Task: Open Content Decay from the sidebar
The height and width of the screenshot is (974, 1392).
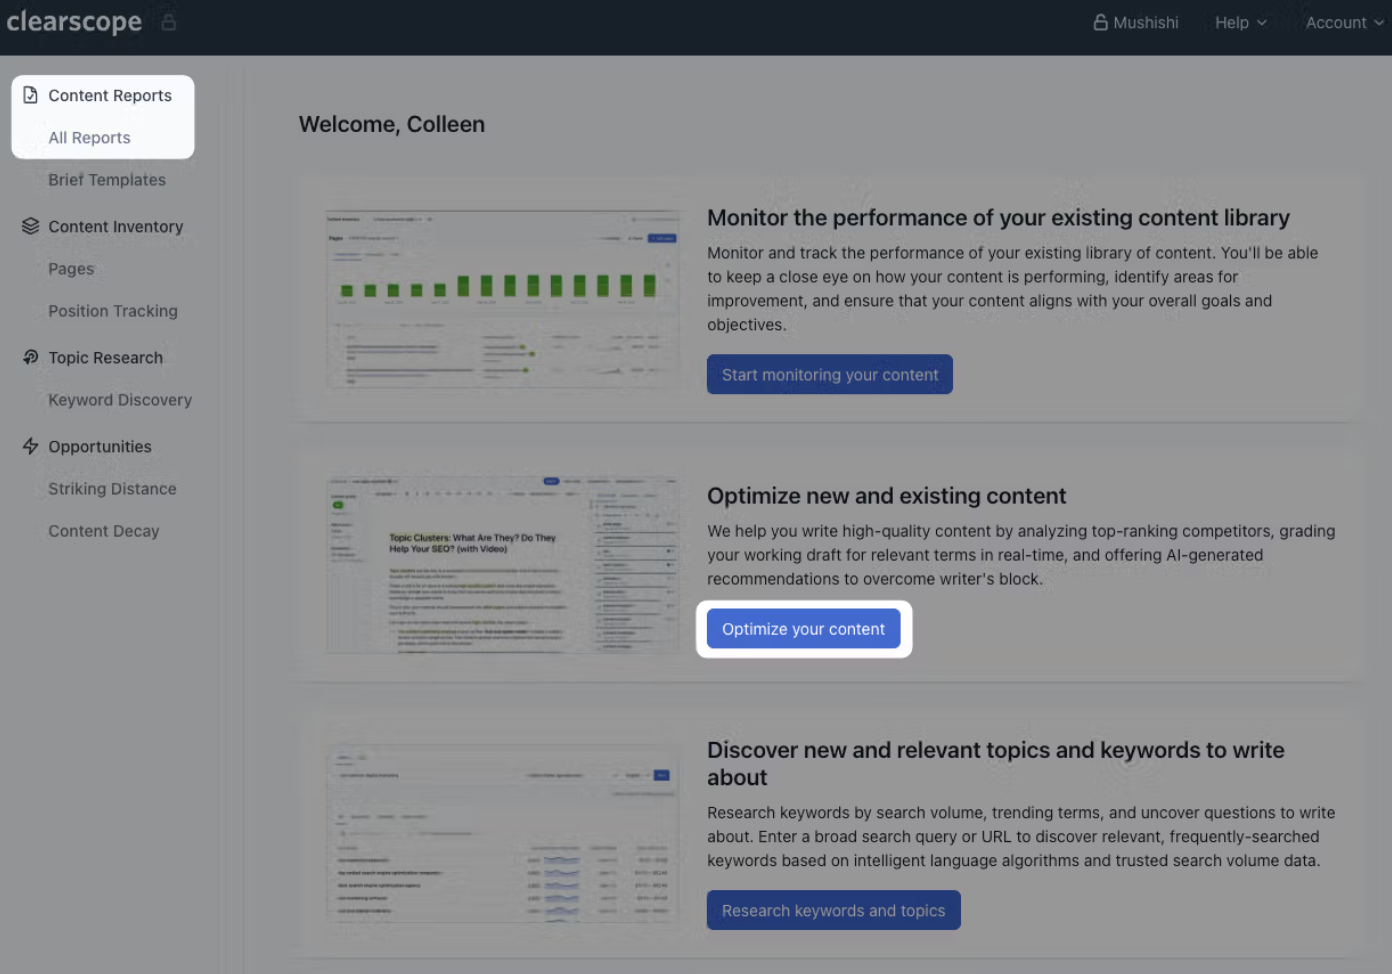Action: (x=103, y=530)
